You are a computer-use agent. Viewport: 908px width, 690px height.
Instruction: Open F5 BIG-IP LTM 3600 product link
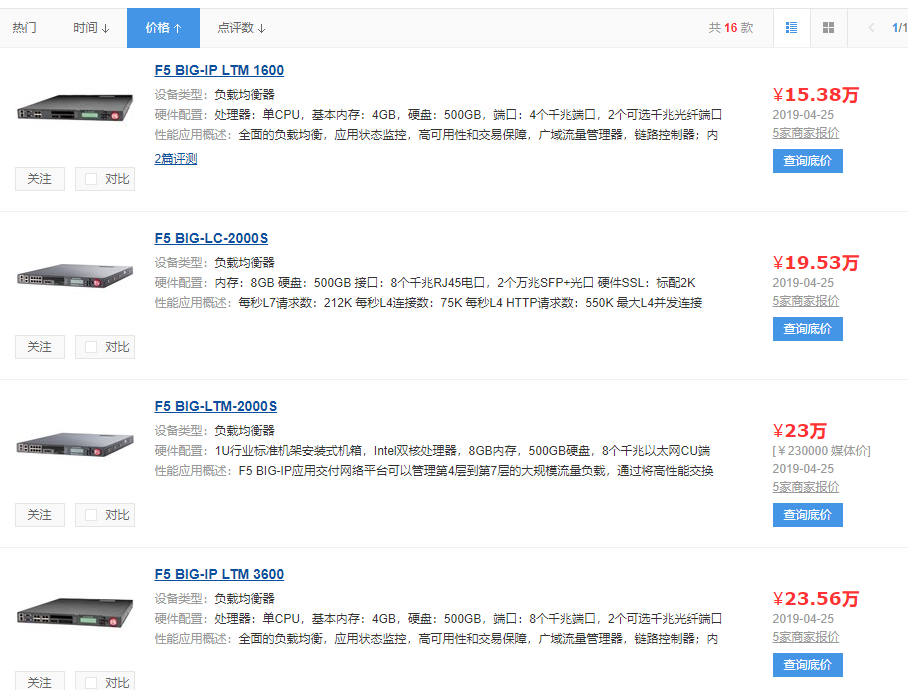[219, 574]
